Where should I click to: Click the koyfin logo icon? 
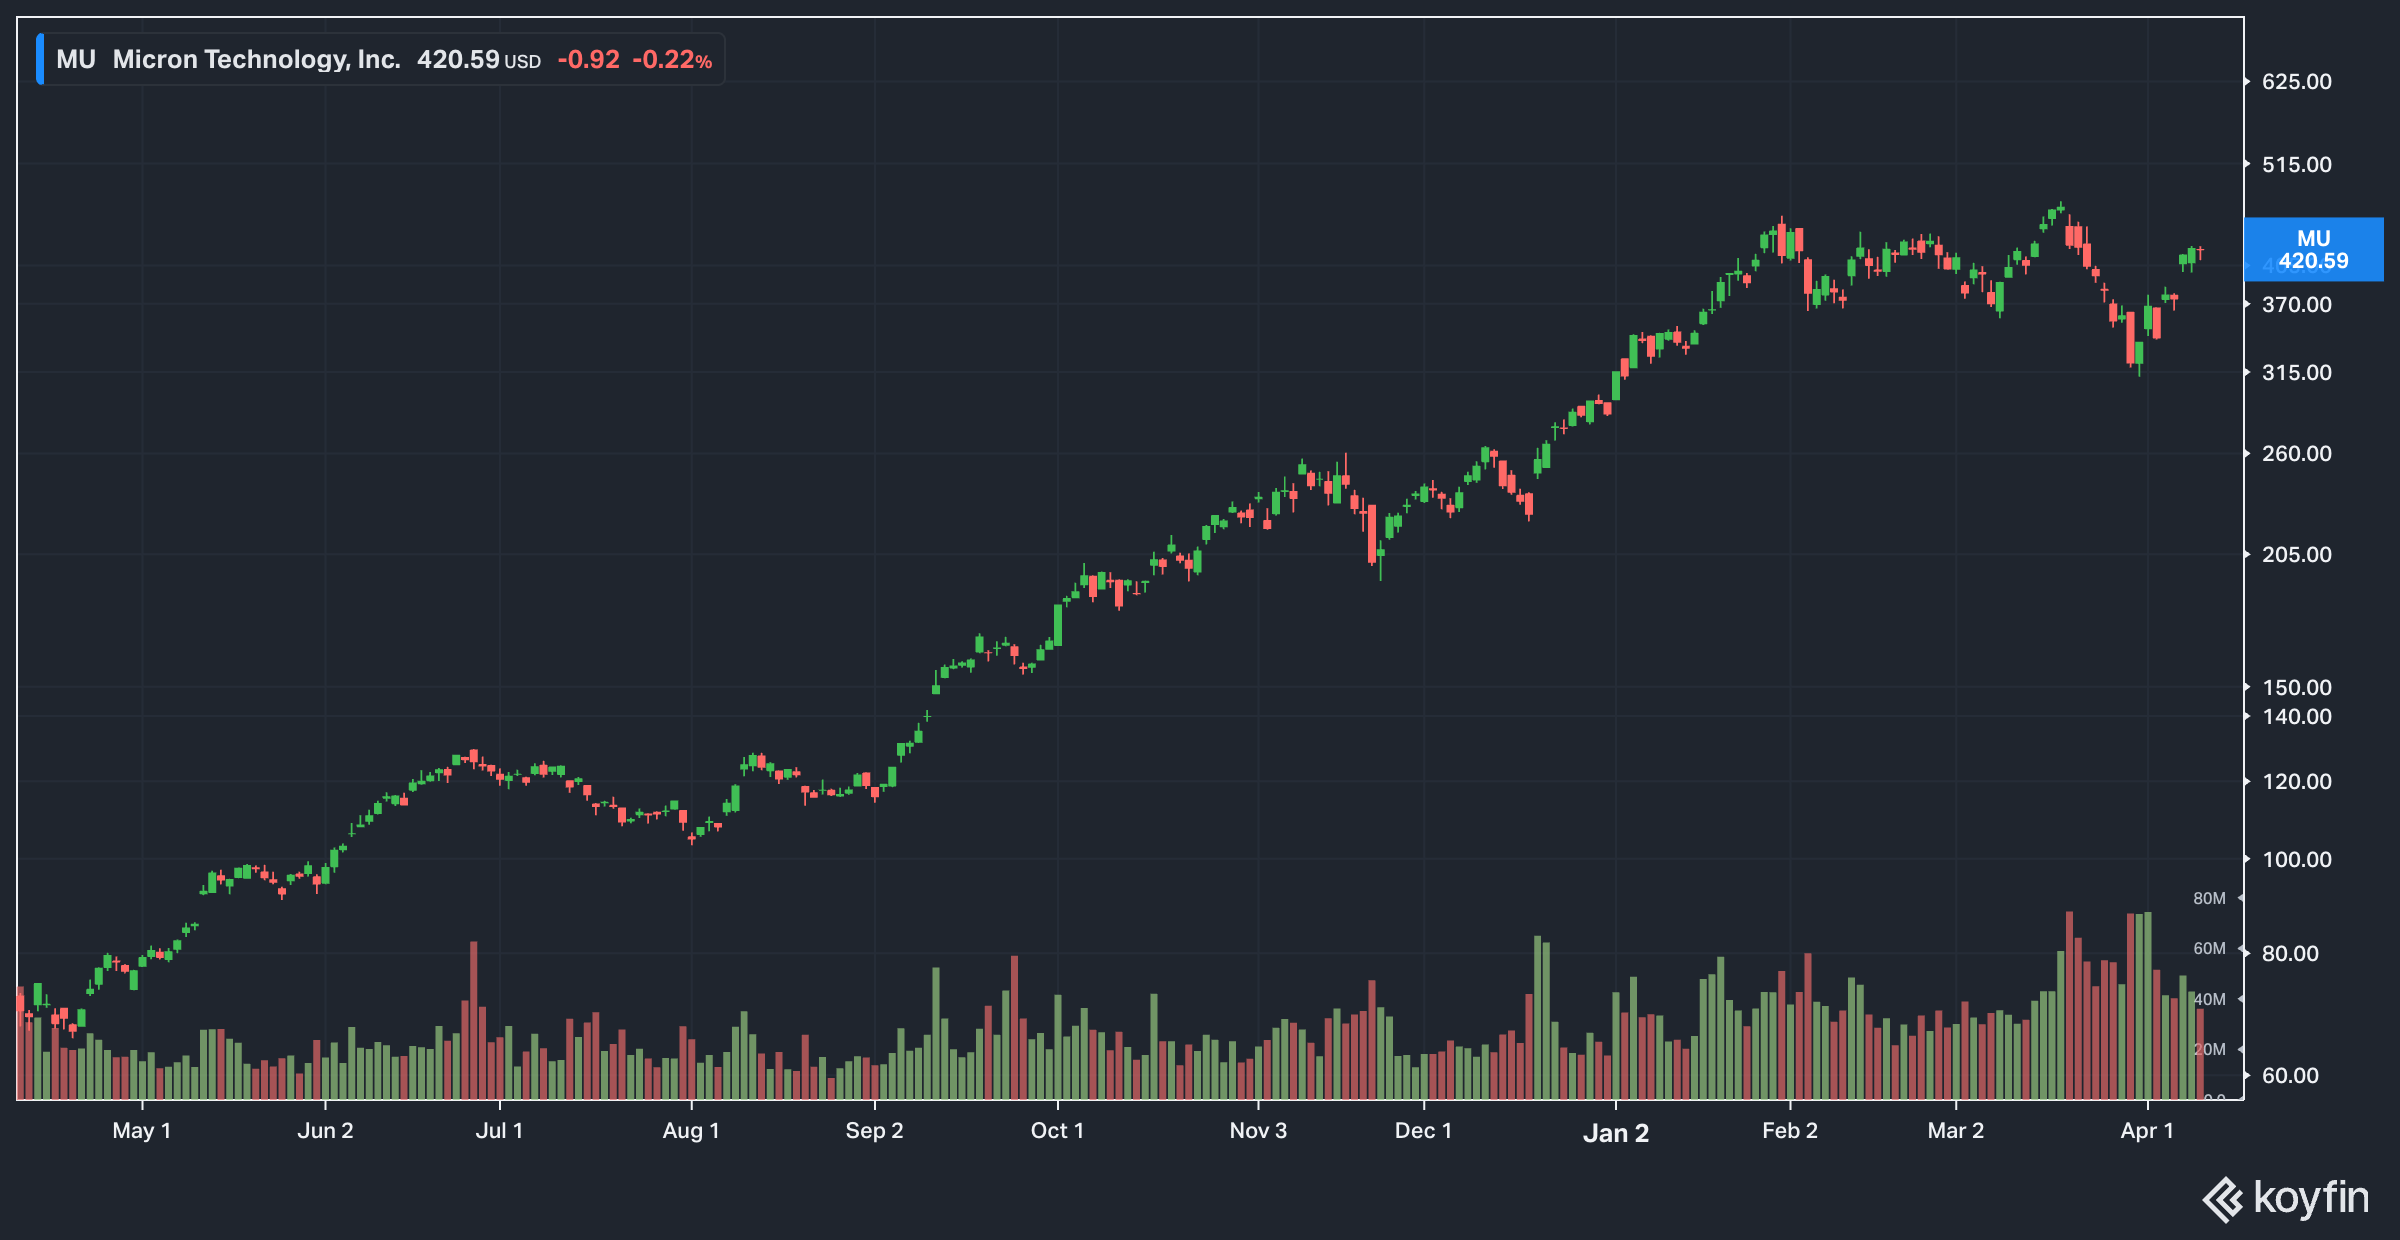(x=2222, y=1199)
